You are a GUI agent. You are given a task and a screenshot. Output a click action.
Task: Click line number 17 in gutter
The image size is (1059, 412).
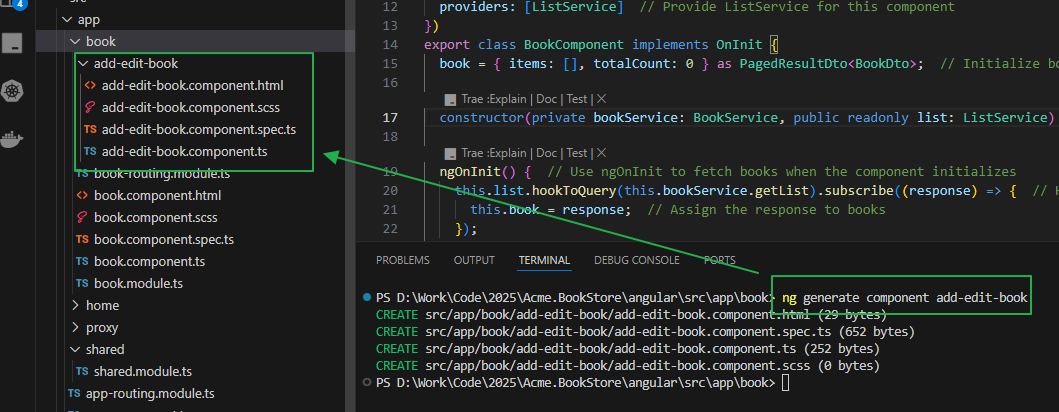tap(390, 118)
